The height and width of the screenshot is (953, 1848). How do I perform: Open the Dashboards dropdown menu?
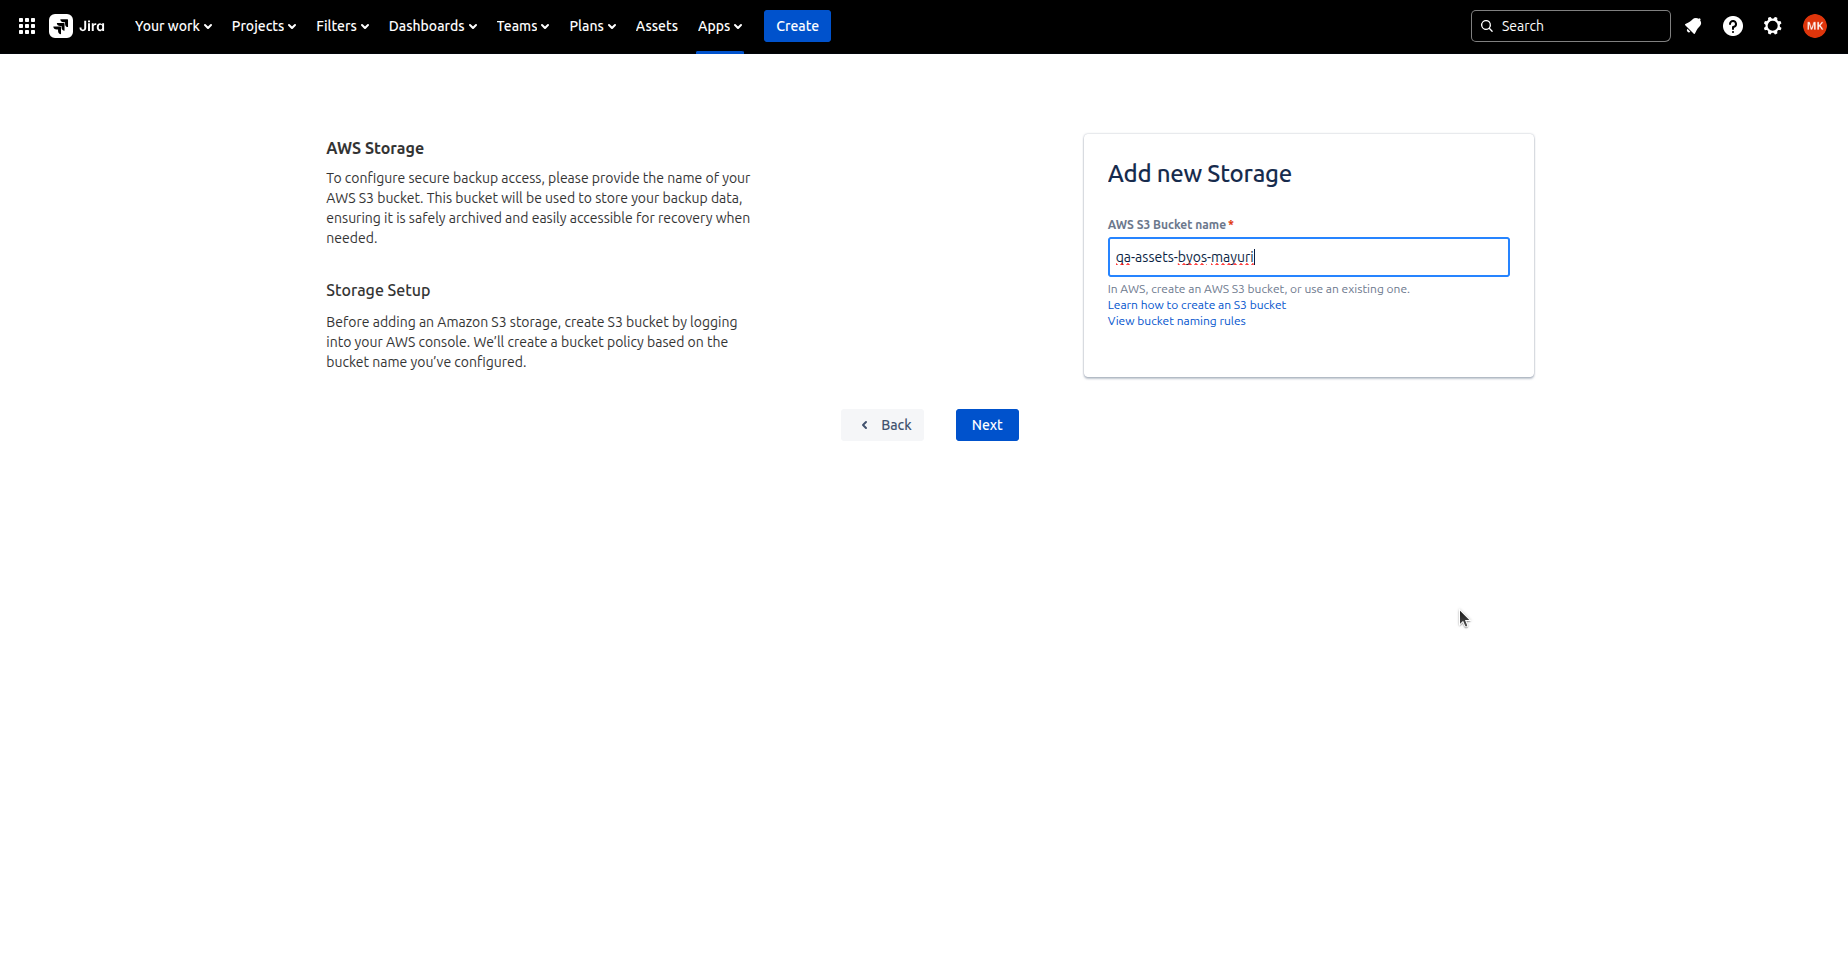(432, 26)
